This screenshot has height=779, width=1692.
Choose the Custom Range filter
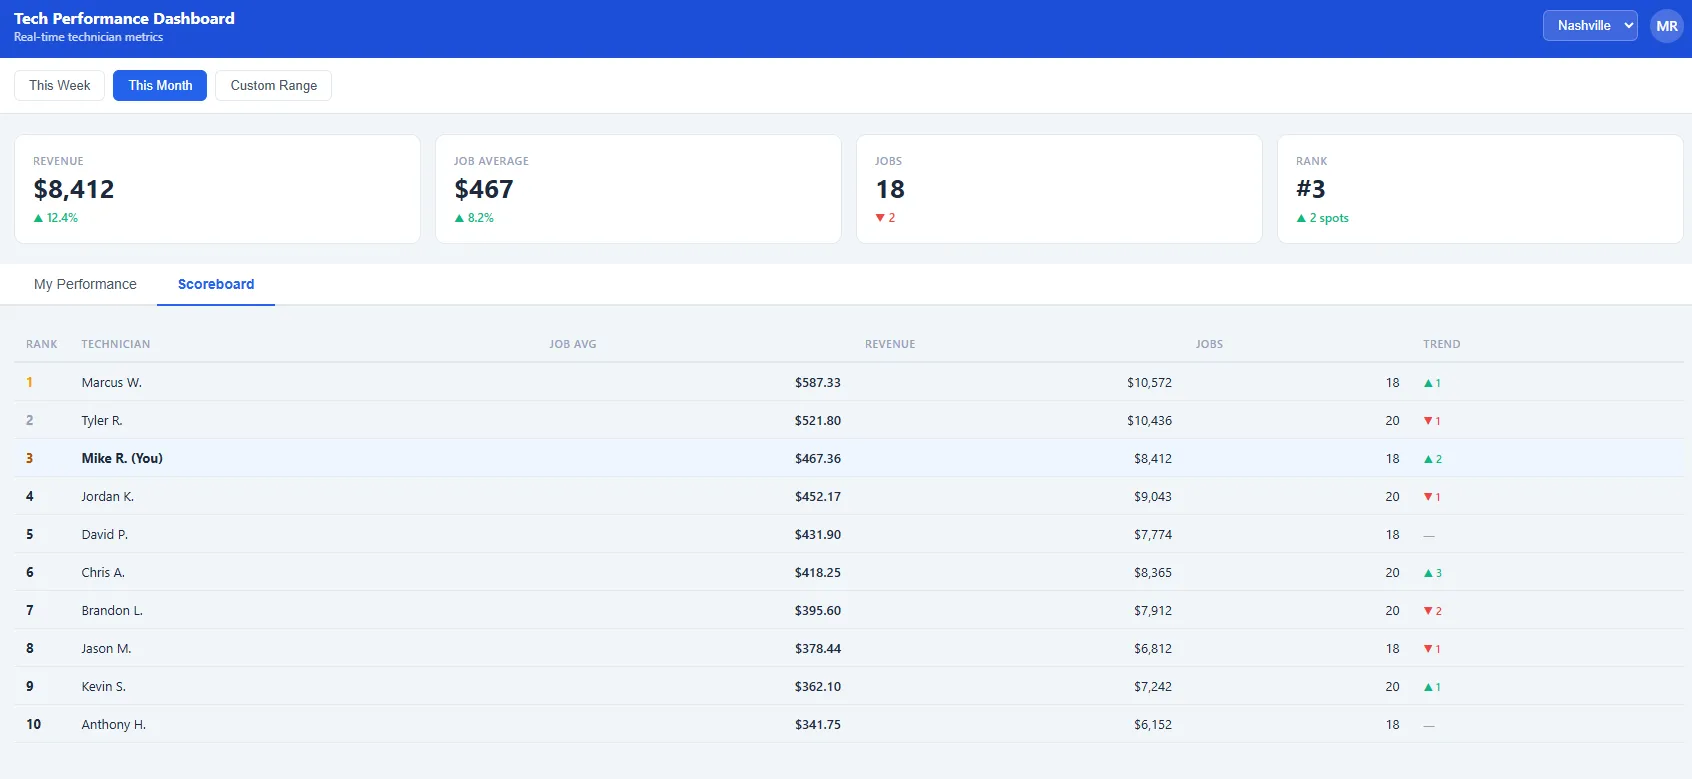pyautogui.click(x=273, y=85)
